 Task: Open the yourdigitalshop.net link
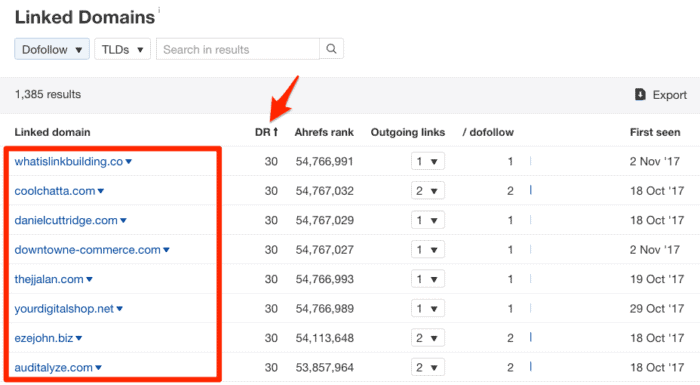pos(64,309)
